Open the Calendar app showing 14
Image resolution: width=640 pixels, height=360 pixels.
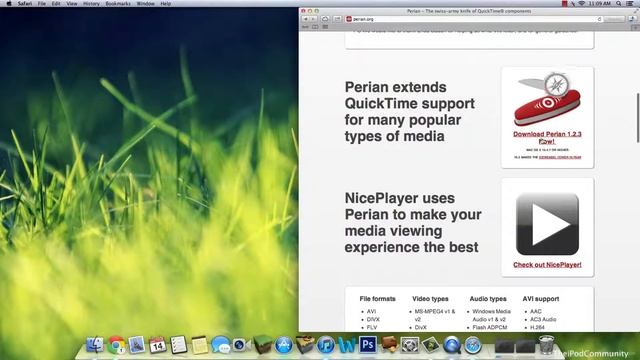158,345
